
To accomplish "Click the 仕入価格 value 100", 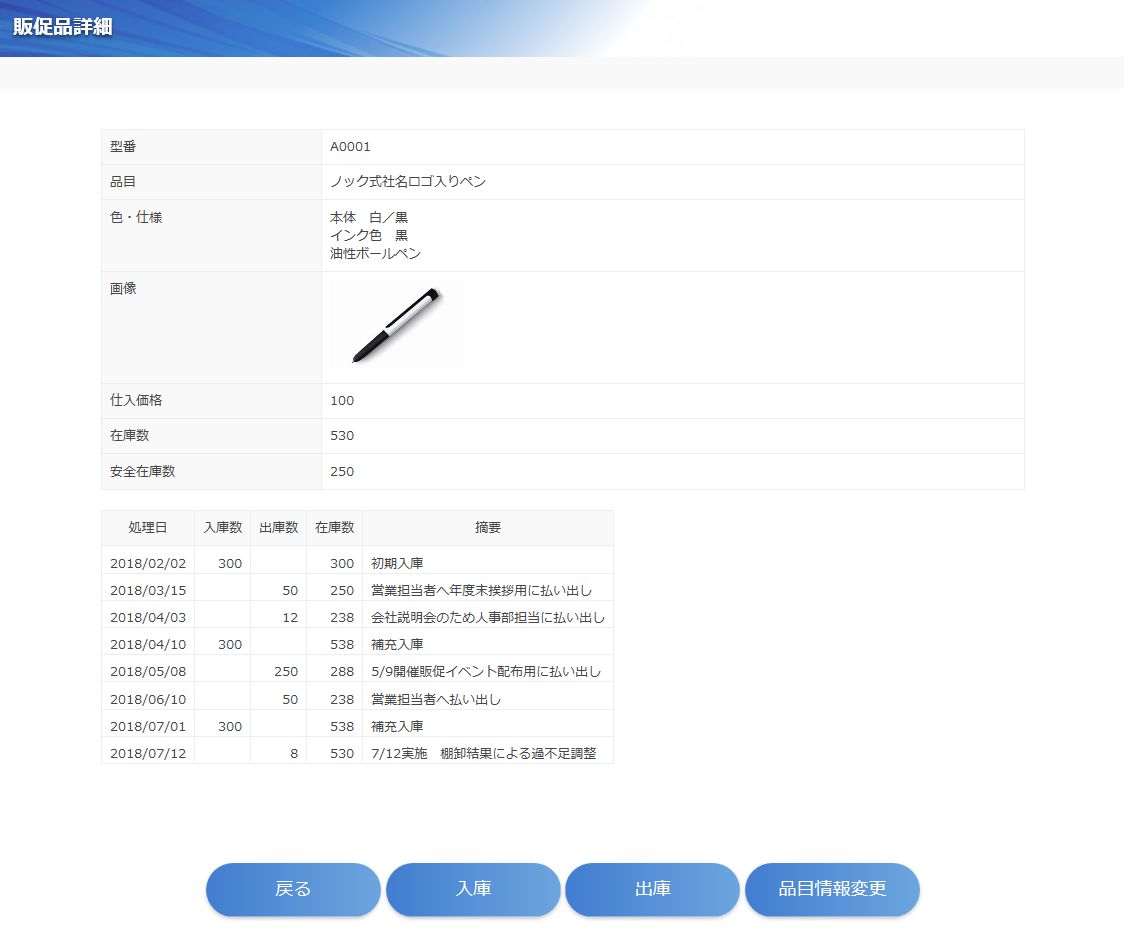I will 342,401.
